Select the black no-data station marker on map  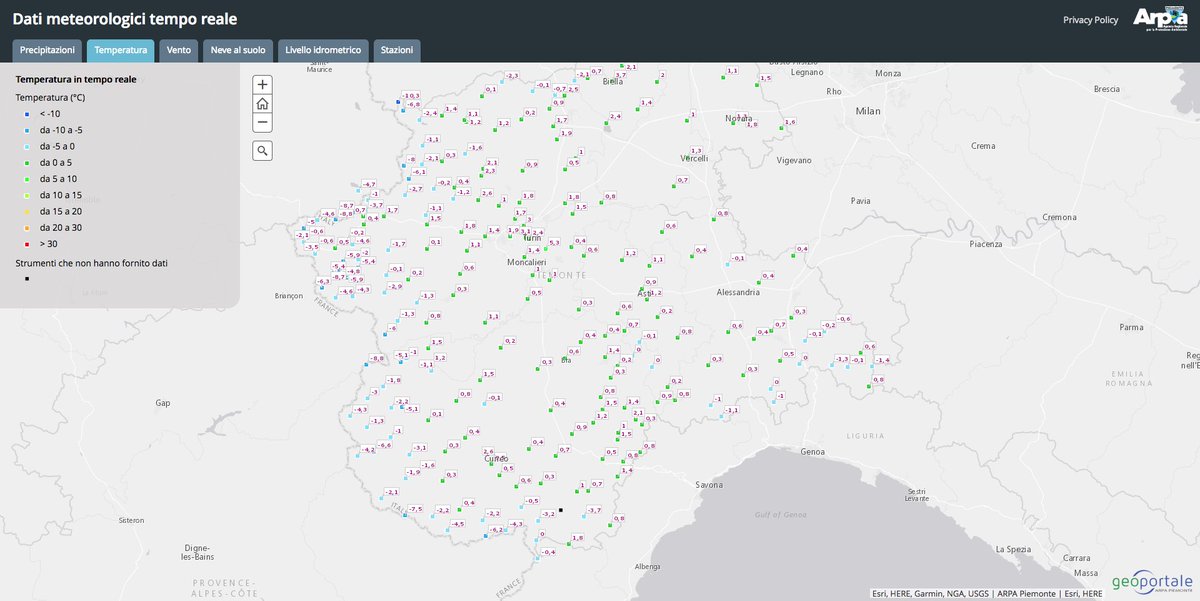(561, 510)
